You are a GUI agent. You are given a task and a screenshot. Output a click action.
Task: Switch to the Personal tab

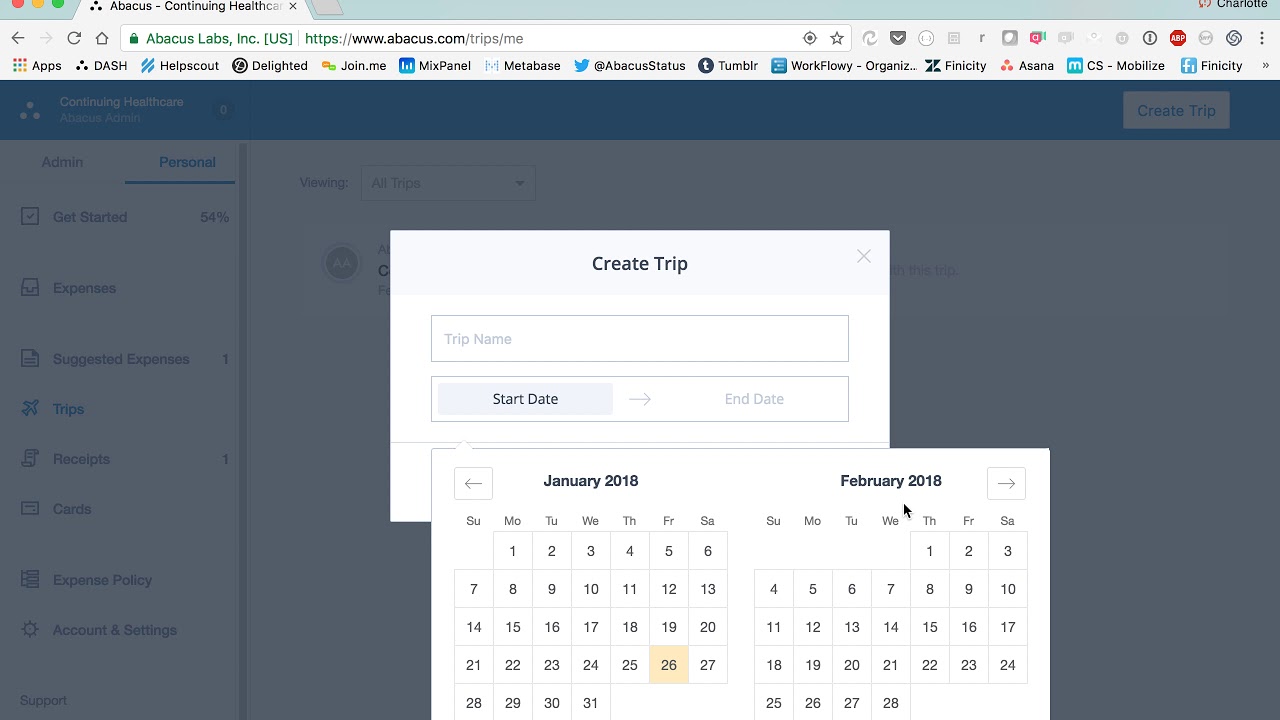pos(187,162)
